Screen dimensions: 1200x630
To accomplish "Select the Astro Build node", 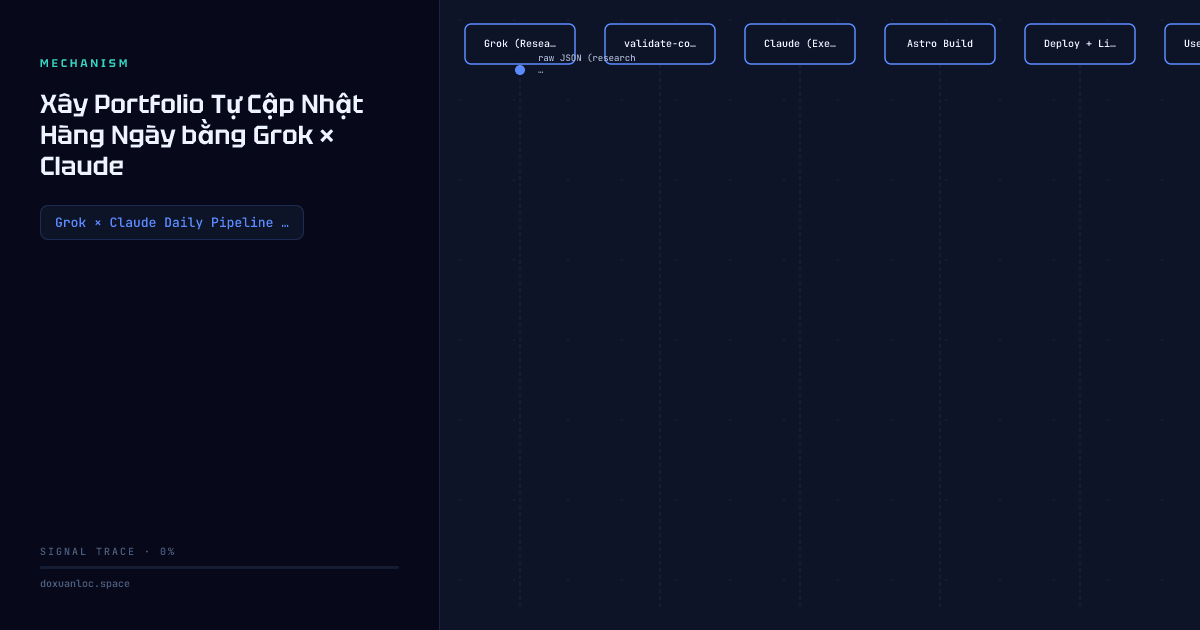I will click(x=940, y=44).
